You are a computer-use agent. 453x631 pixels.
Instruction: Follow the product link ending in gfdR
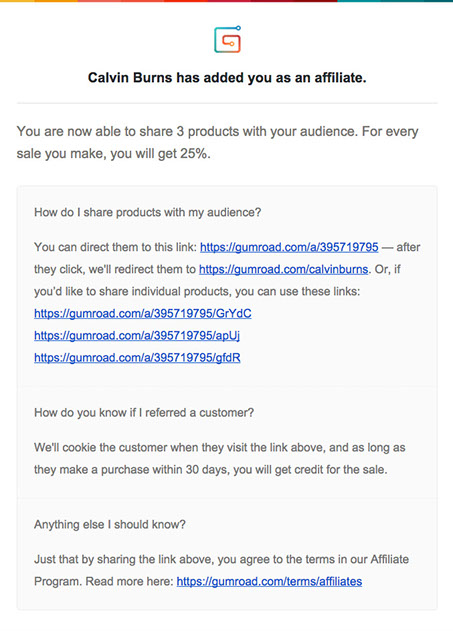[x=137, y=358]
